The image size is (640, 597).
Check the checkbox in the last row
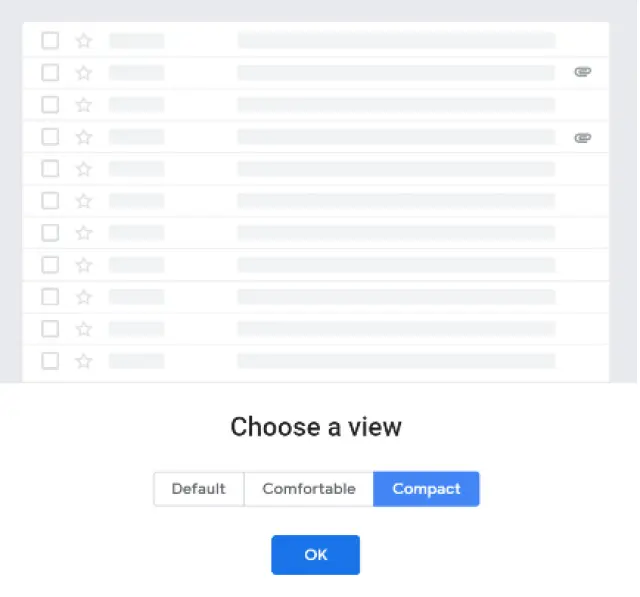tap(50, 361)
